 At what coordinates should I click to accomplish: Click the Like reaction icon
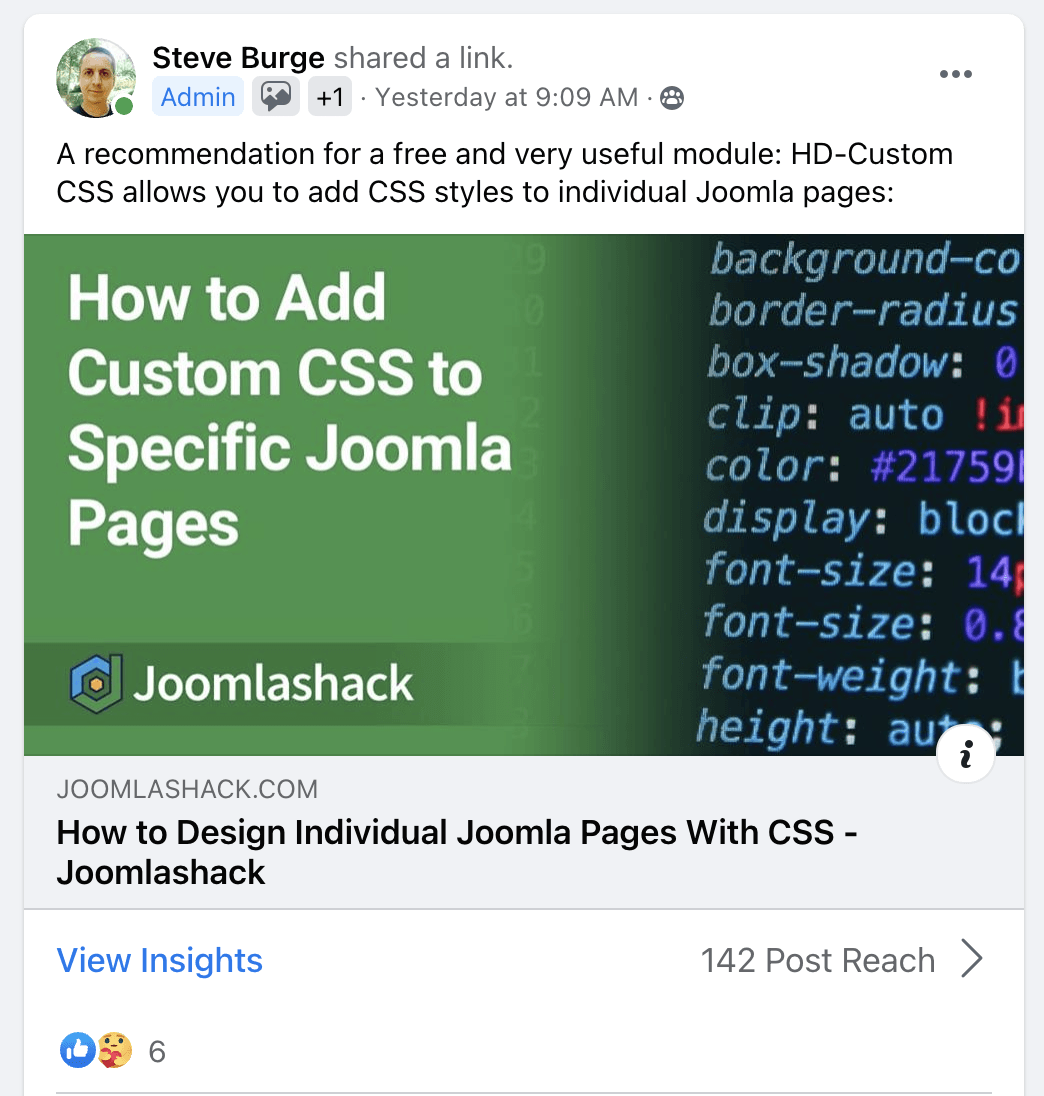point(77,1050)
